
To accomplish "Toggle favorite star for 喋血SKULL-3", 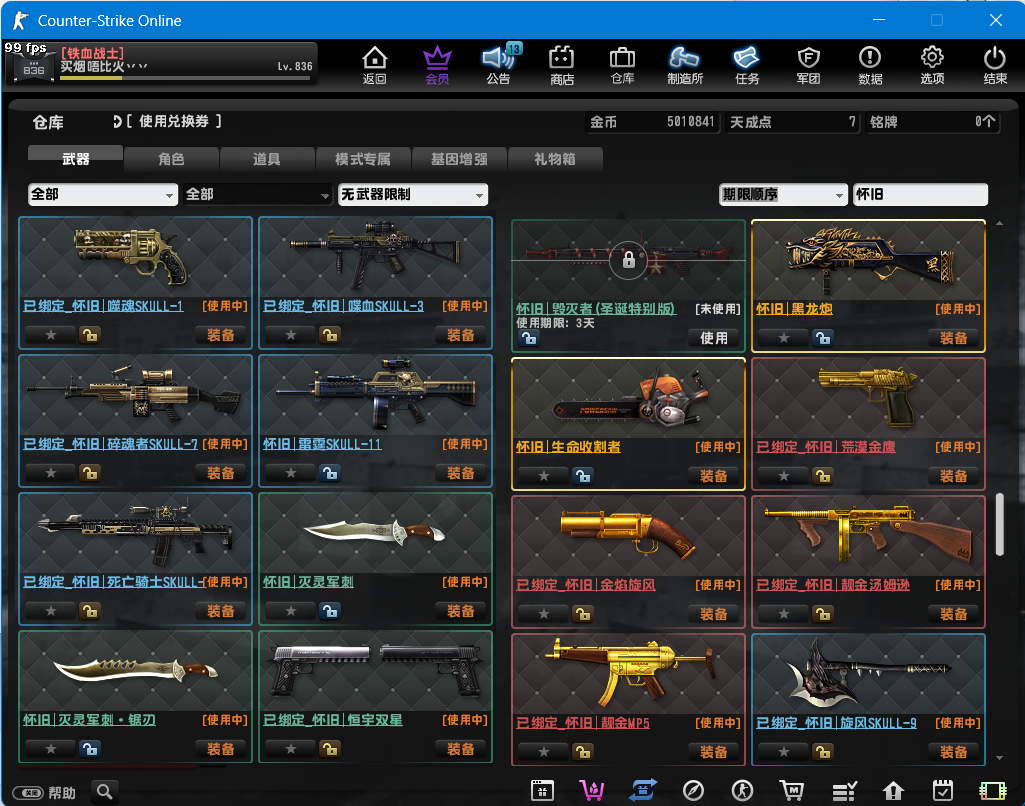I will pyautogui.click(x=291, y=335).
